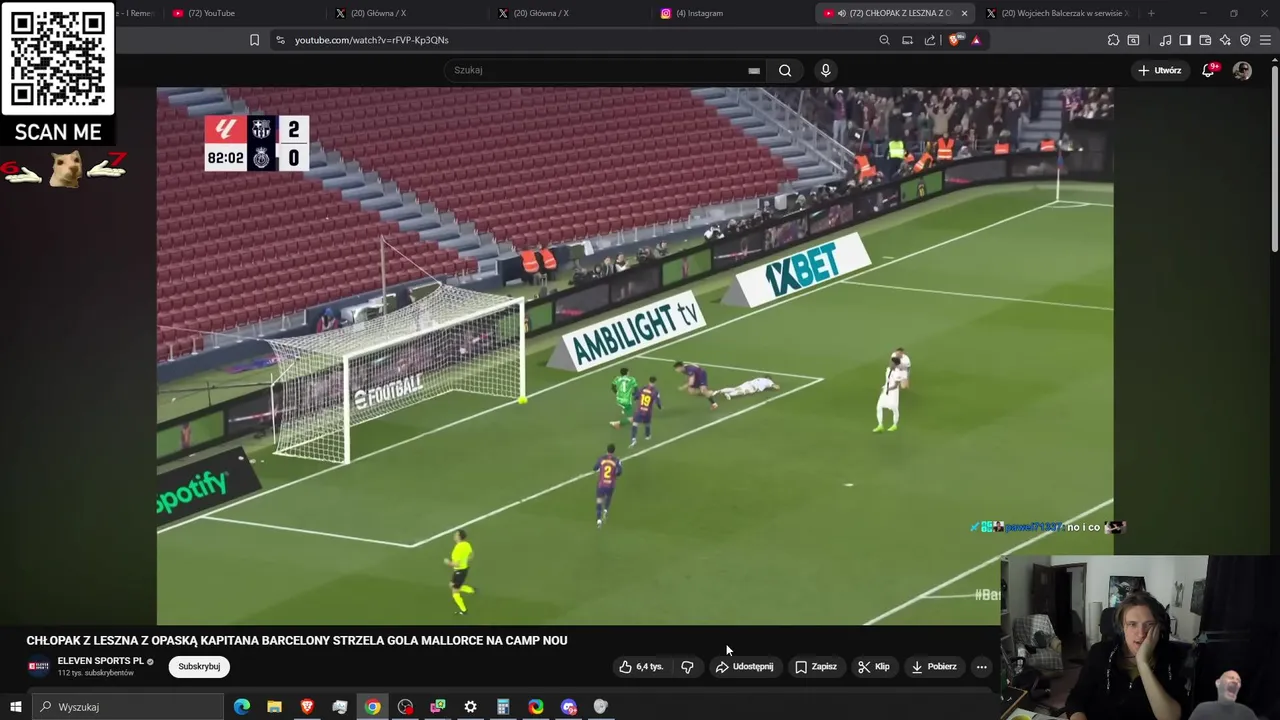The width and height of the screenshot is (1280, 720).
Task: Open the Leo AI sparkle icon
Action: click(x=1225, y=40)
